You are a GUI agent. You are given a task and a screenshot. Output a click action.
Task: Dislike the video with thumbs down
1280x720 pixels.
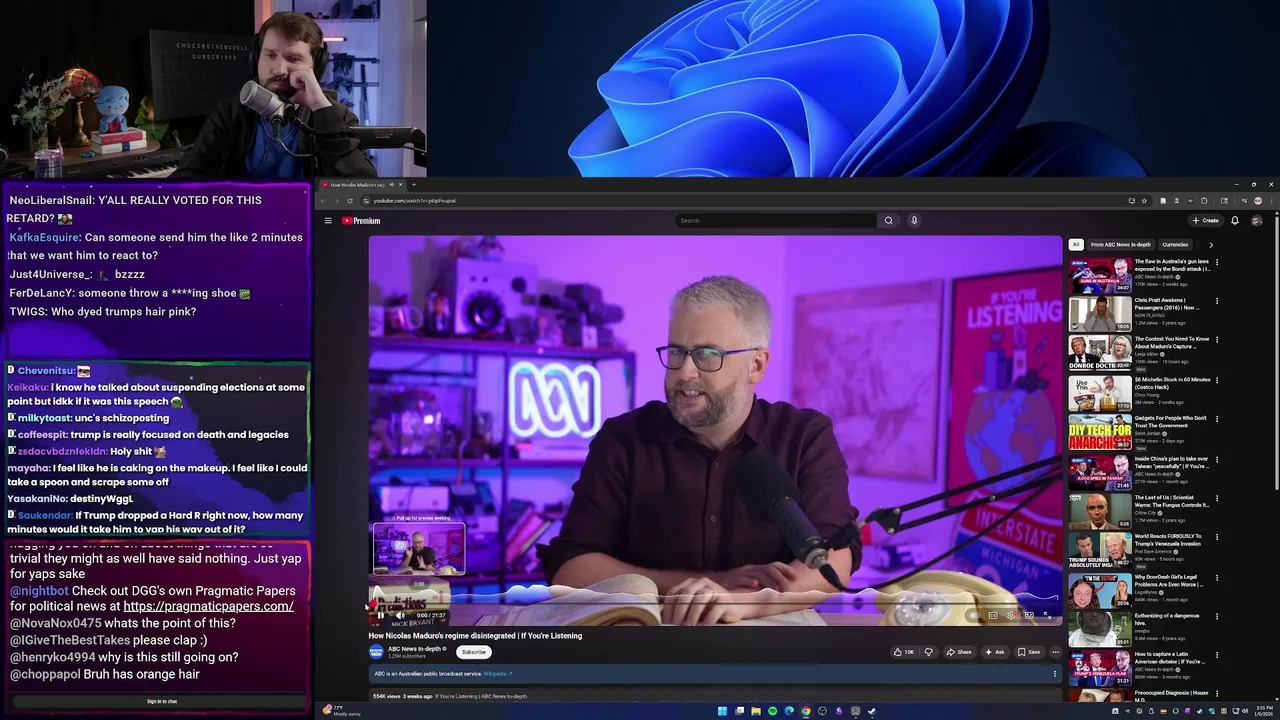point(928,652)
